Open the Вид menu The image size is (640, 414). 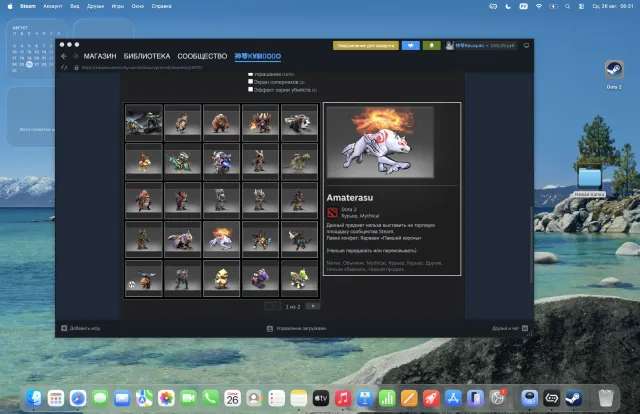(75, 6)
